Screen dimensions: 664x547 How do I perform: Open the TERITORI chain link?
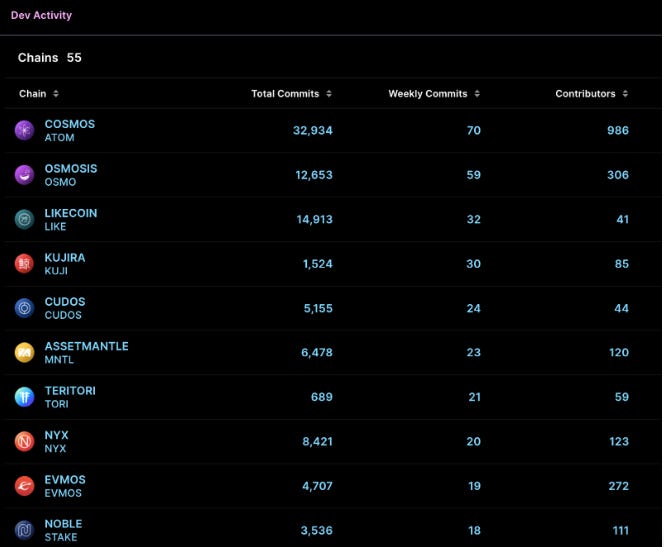pos(70,390)
